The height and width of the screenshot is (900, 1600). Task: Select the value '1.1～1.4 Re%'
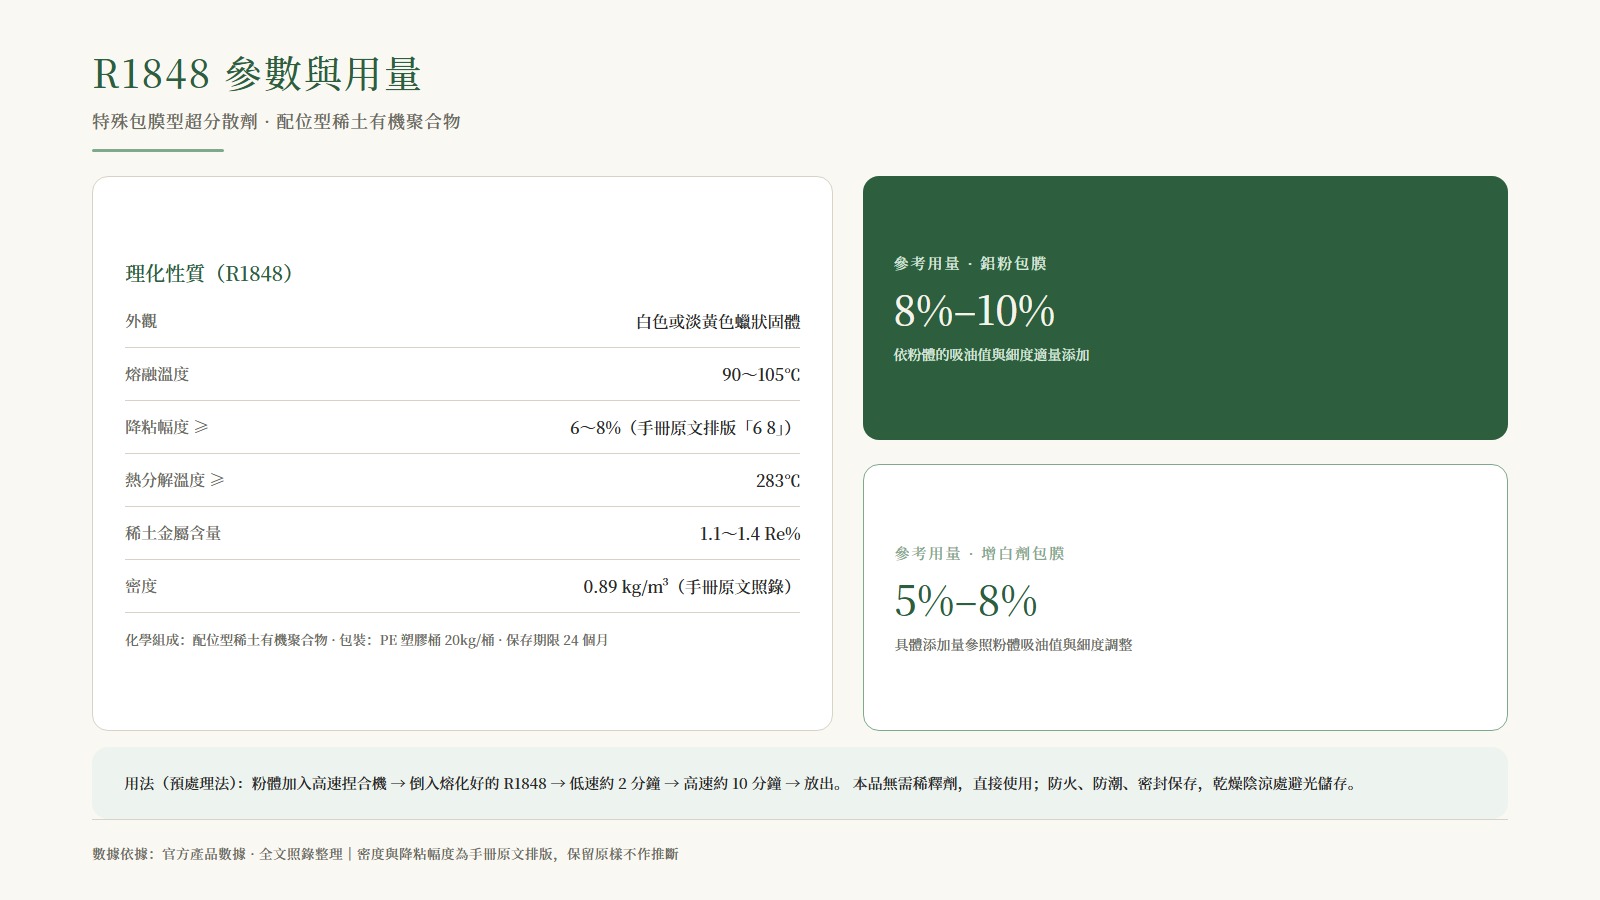click(750, 534)
